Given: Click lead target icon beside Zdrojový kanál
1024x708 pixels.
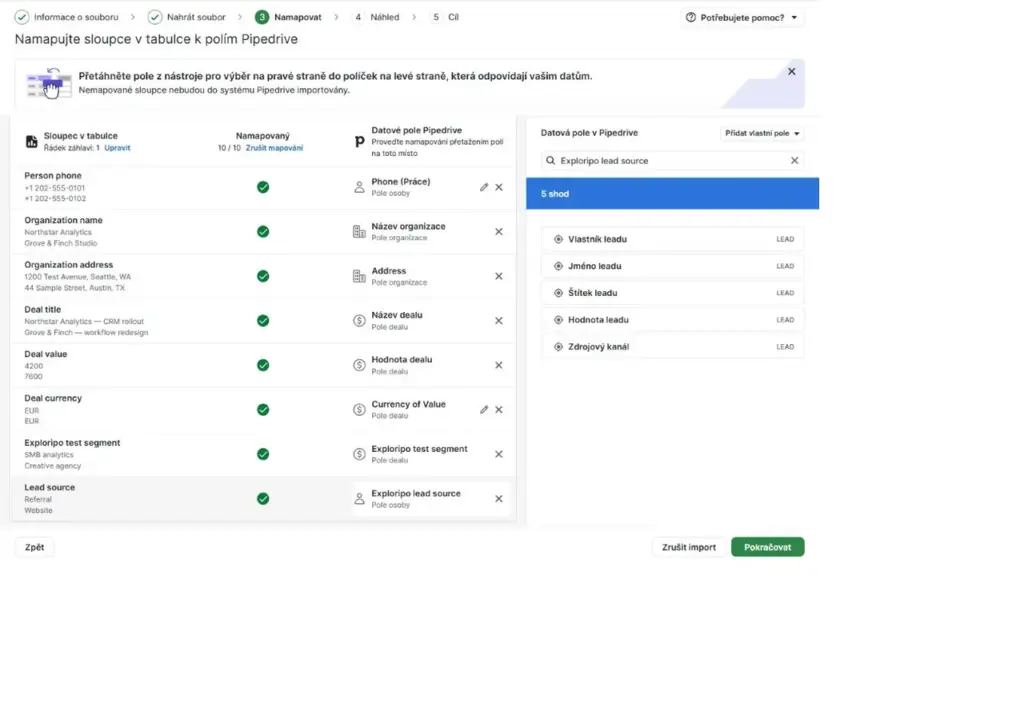Looking at the screenshot, I should (x=558, y=347).
